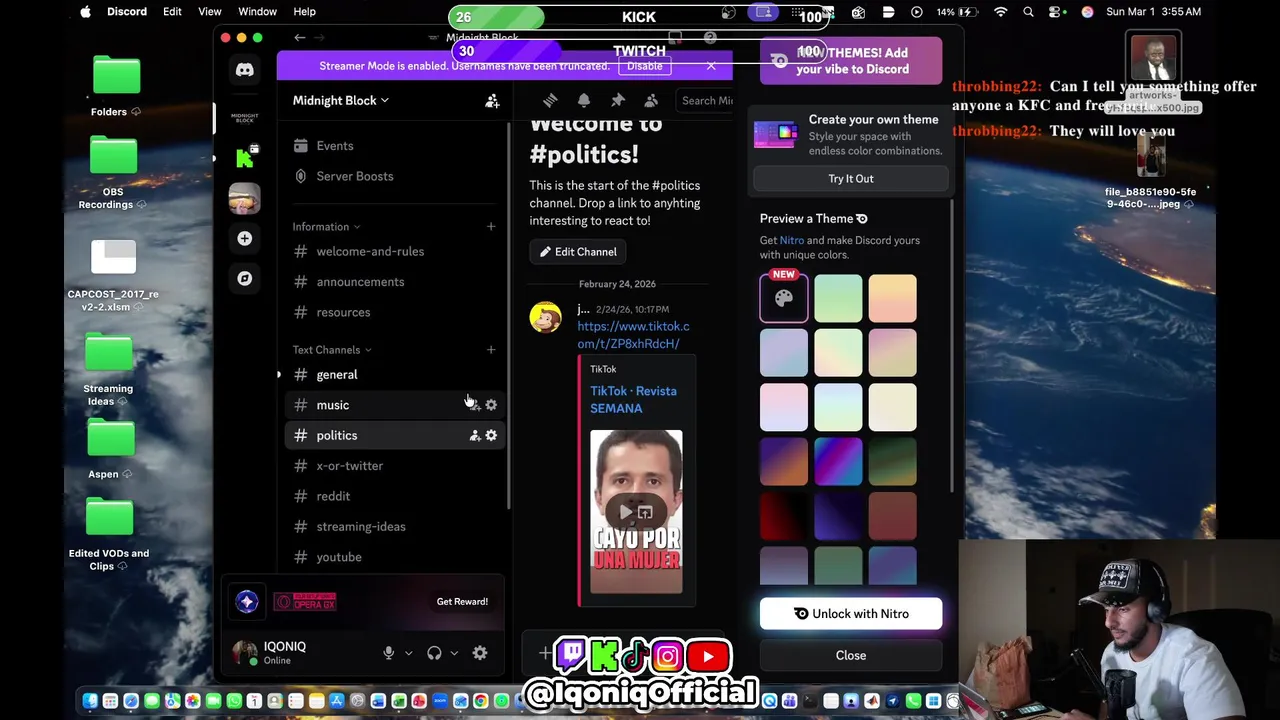This screenshot has width=1280, height=720.
Task: Open the x-or-twitter channel
Action: tap(394, 466)
